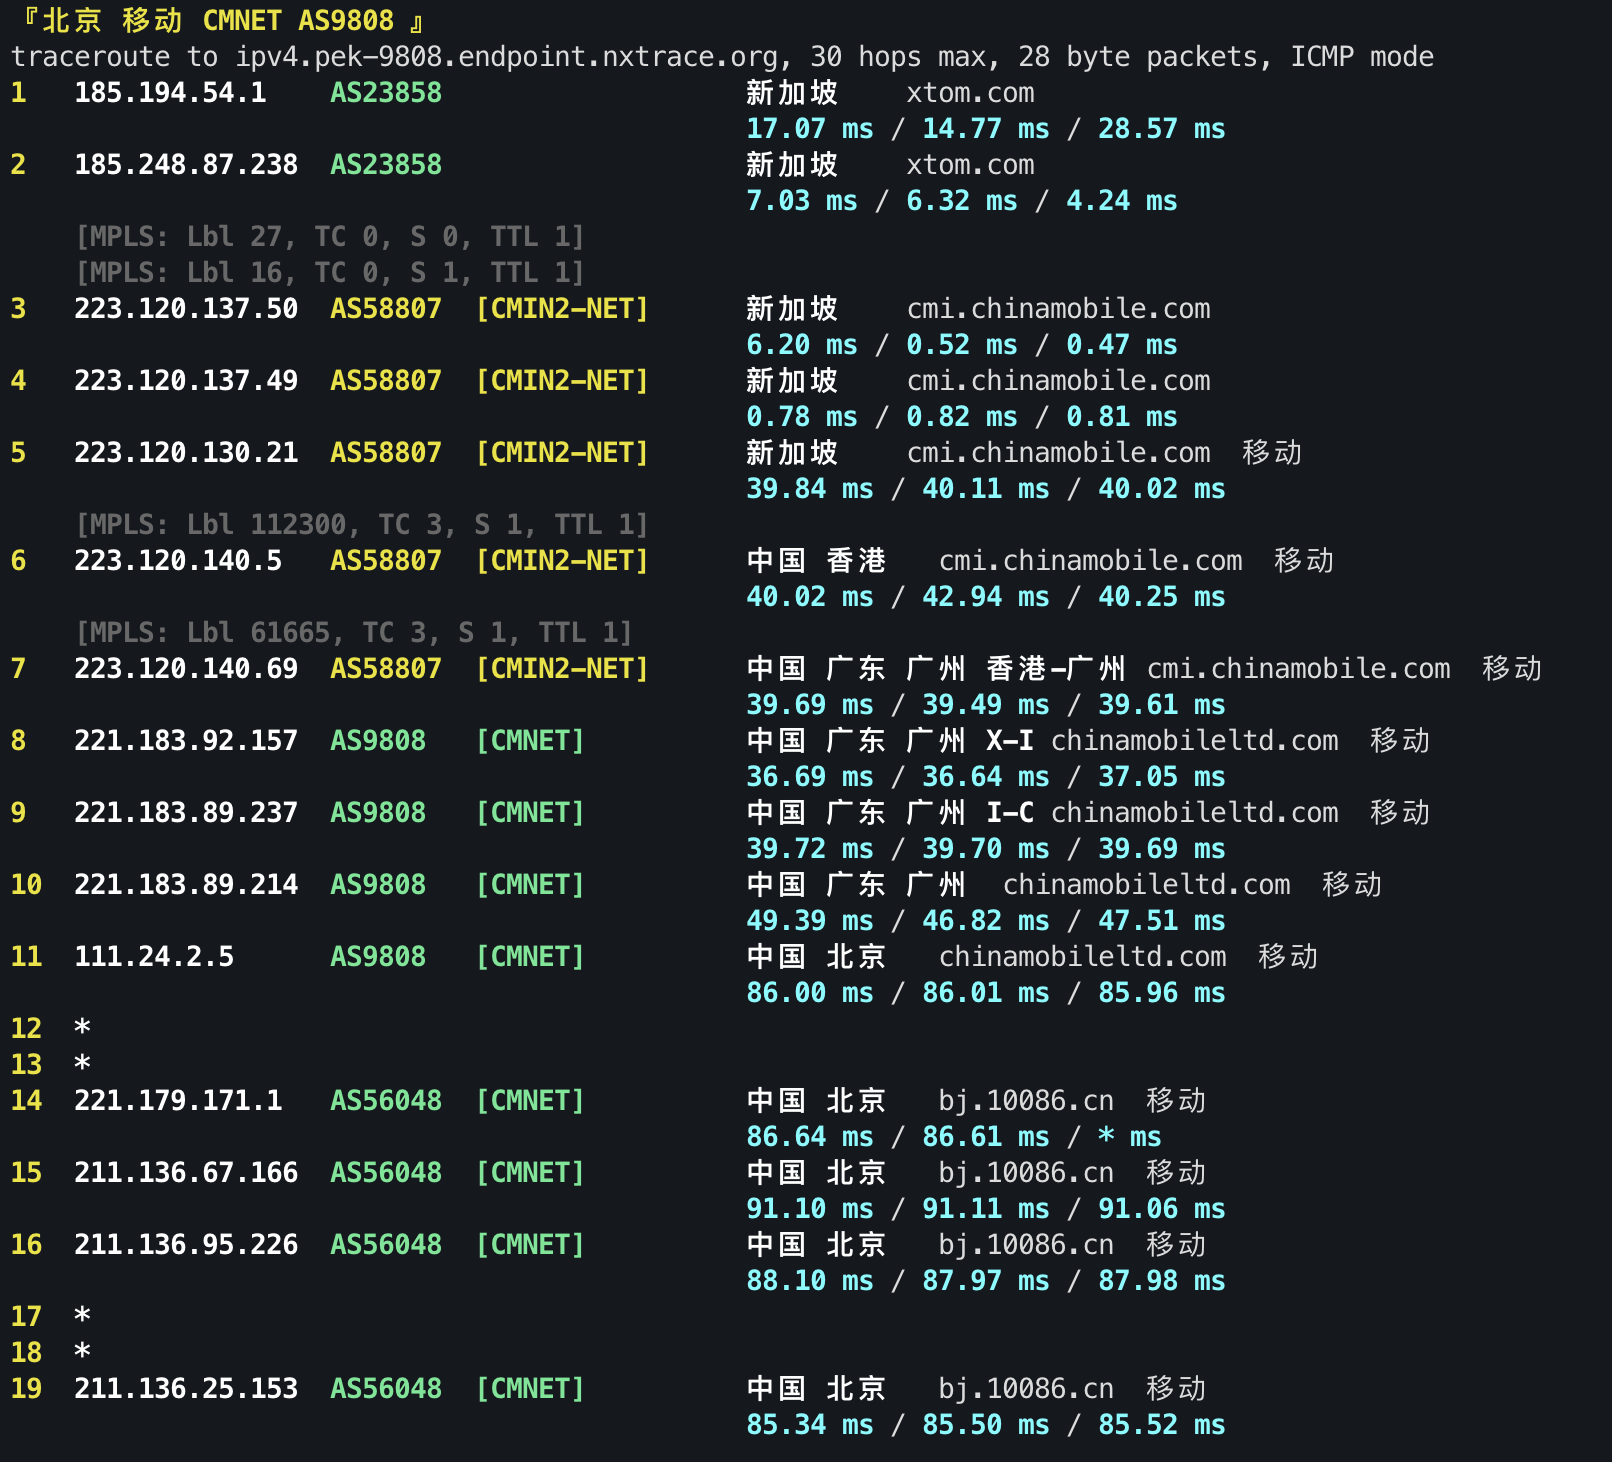Screen dimensions: 1612x1462
Task: Click AS56048 on hop 14 row
Action: [x=386, y=1101]
